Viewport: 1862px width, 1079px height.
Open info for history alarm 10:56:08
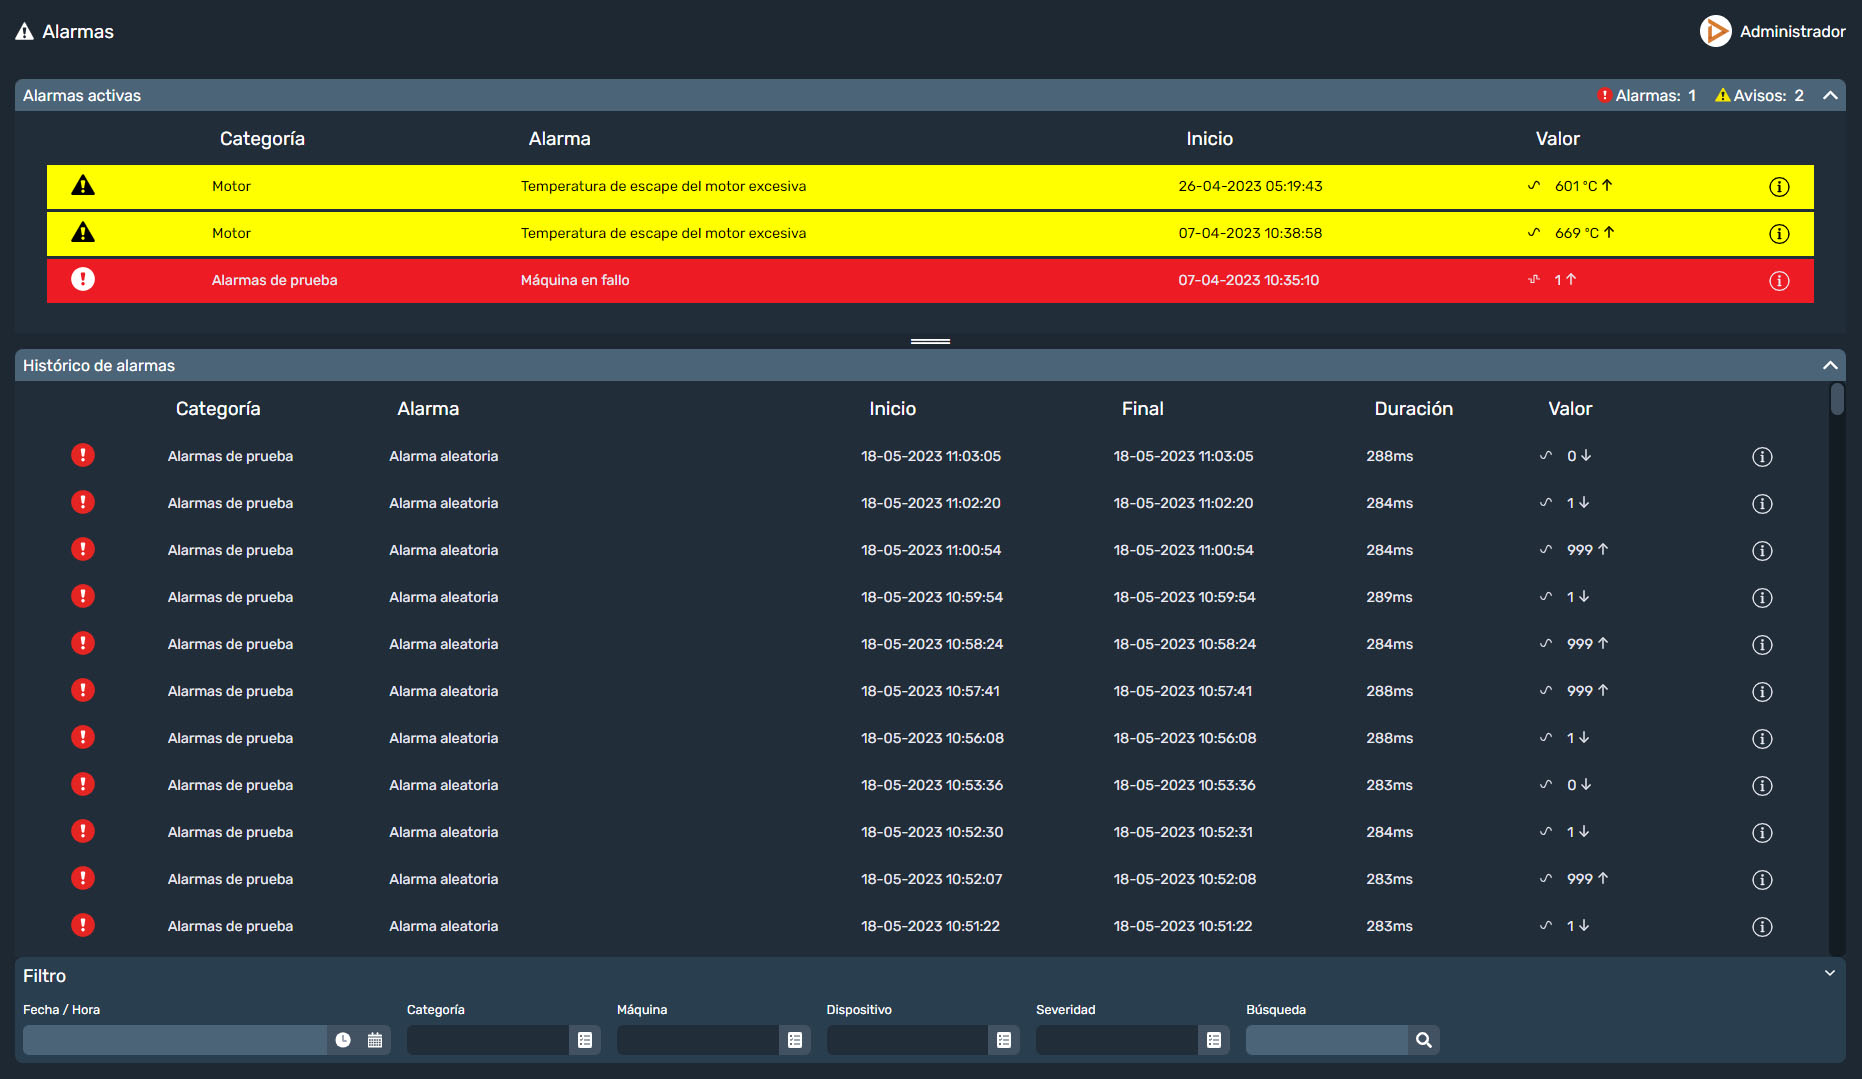point(1762,739)
